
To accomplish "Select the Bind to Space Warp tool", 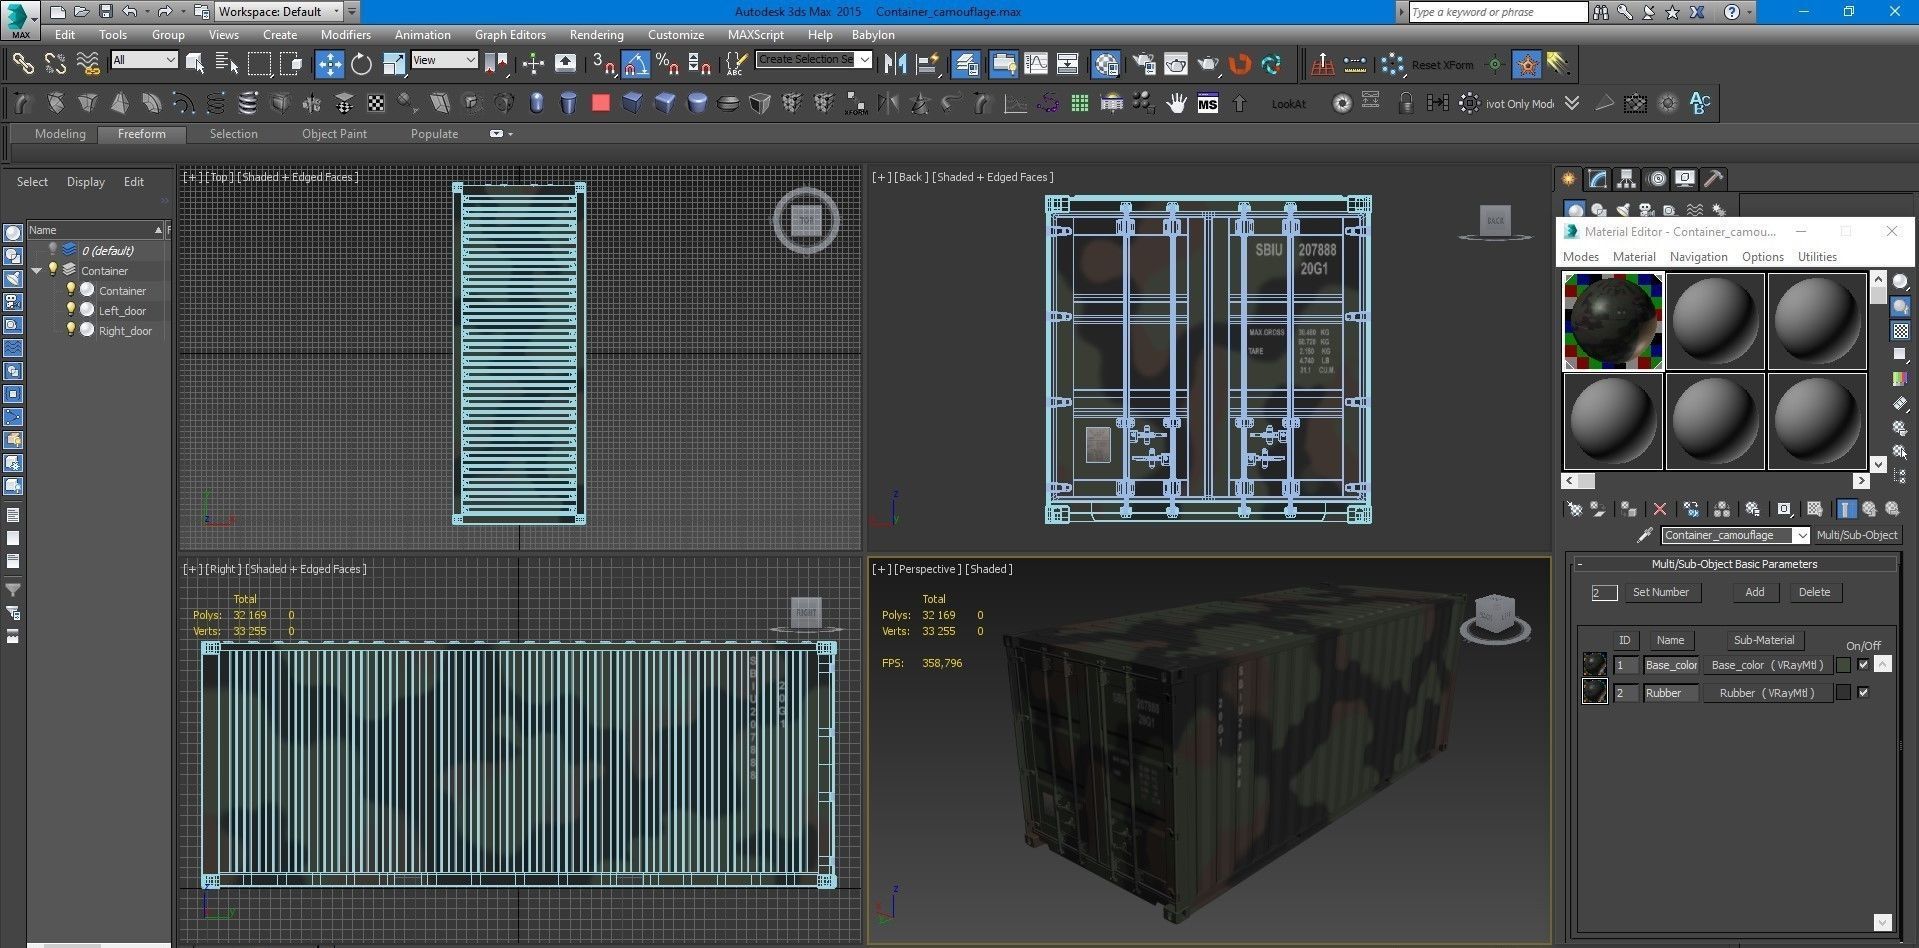I will (x=88, y=65).
